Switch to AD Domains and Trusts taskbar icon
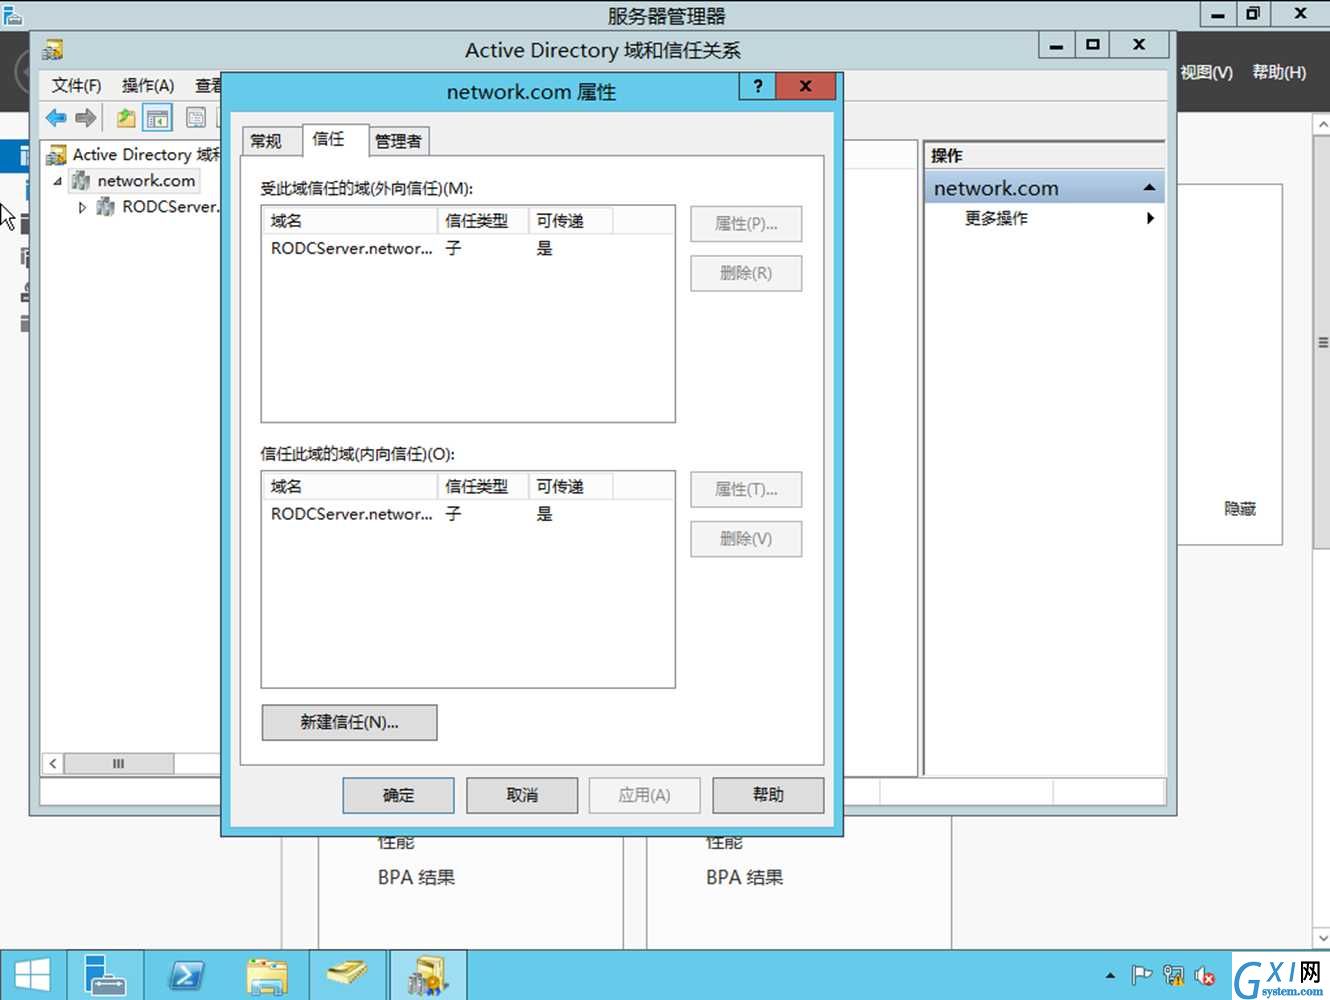Screen dimensions: 1330x1000 click(x=428, y=975)
